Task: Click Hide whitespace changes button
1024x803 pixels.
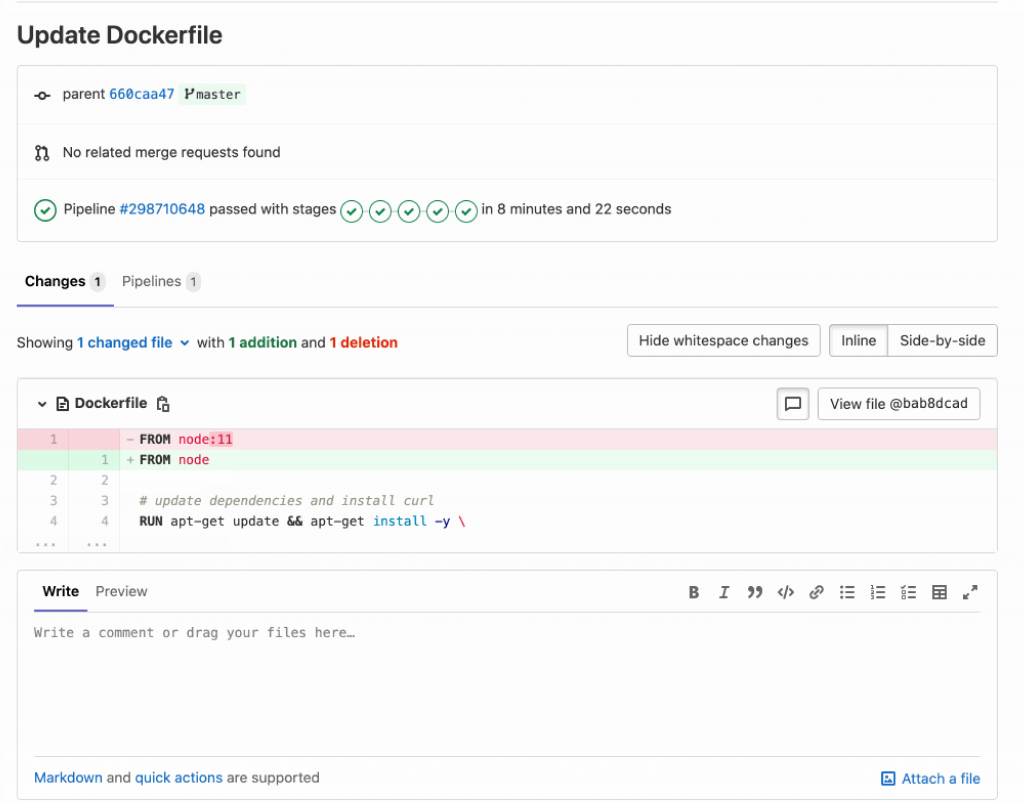Action: 723,341
